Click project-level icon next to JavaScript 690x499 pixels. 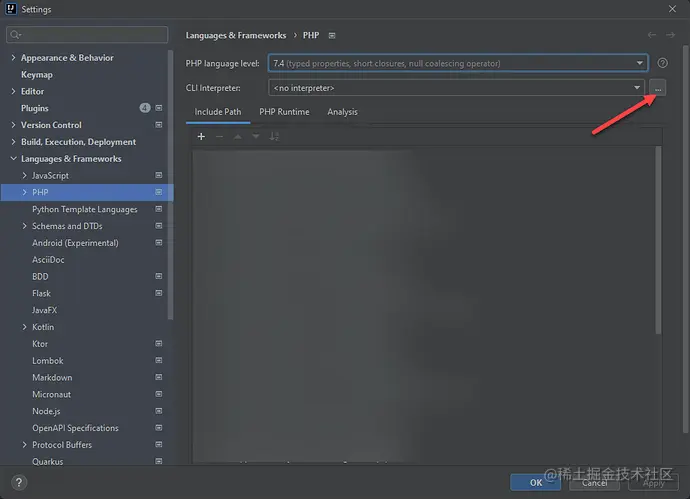pyautogui.click(x=159, y=175)
